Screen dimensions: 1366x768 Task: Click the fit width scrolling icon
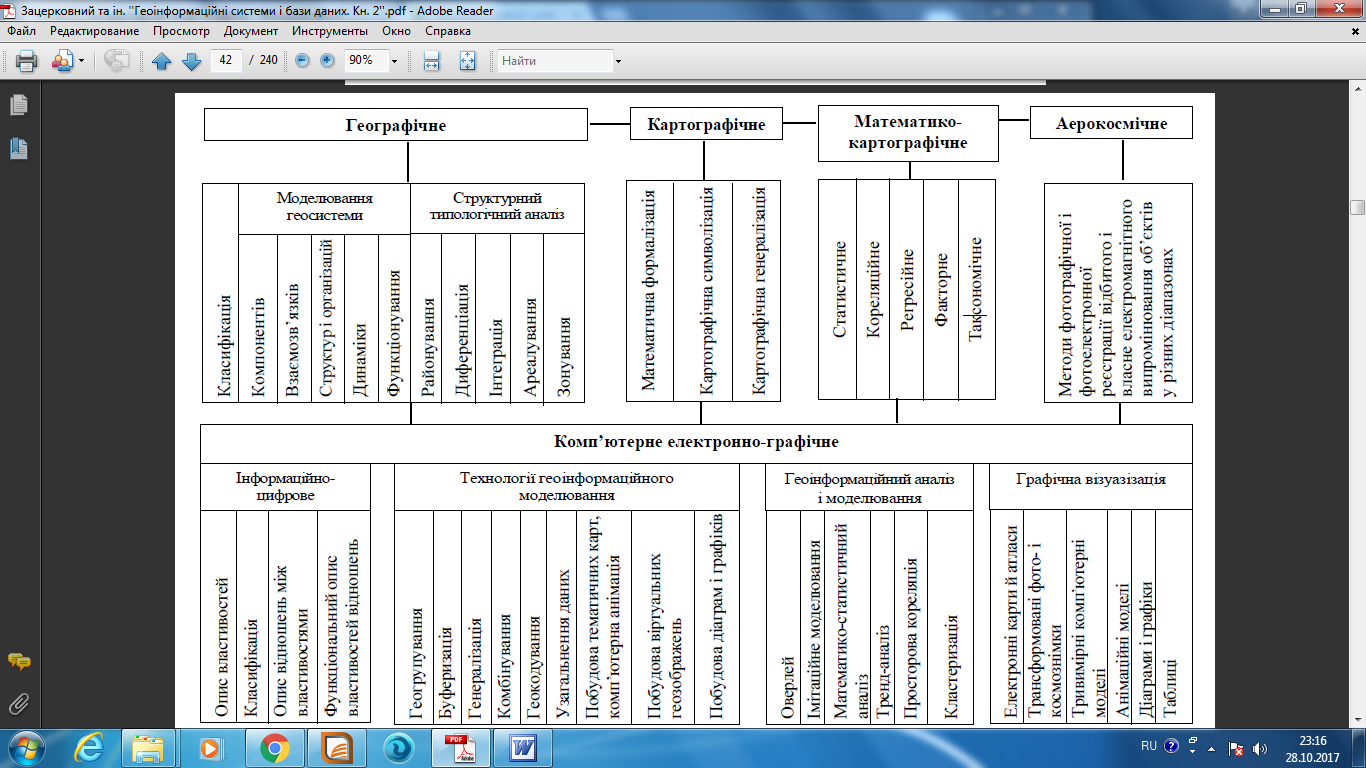[x=432, y=61]
